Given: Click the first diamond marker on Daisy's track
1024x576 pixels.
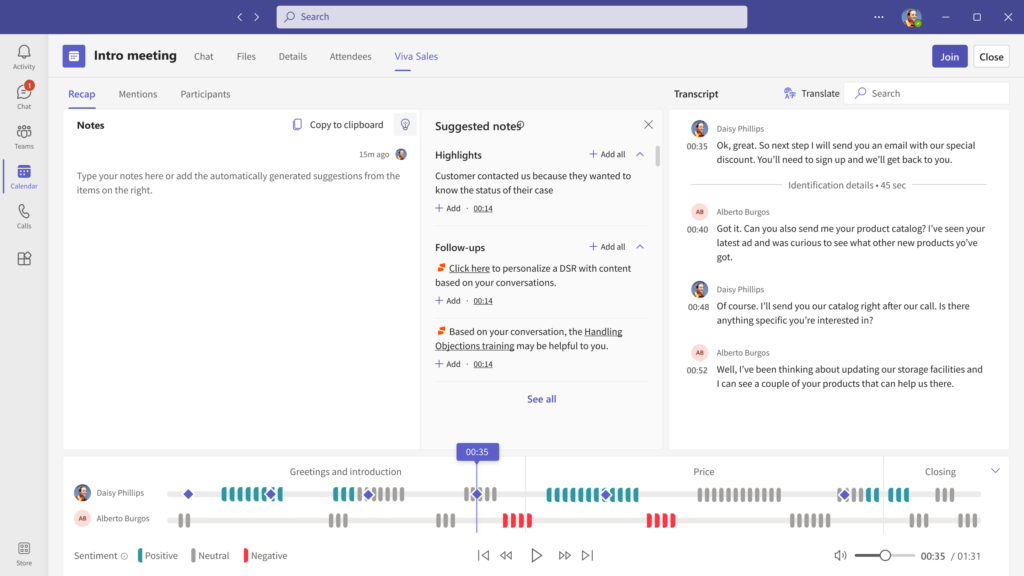Looking at the screenshot, I should click(188, 494).
